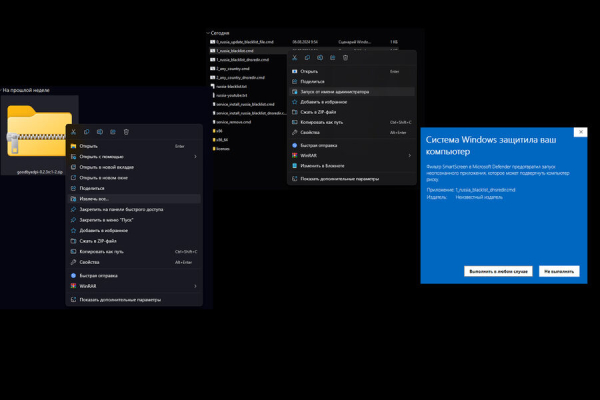Close the Windows SmartScreen protection dialog
Image resolution: width=600 pixels, height=400 pixels.
pos(580,132)
